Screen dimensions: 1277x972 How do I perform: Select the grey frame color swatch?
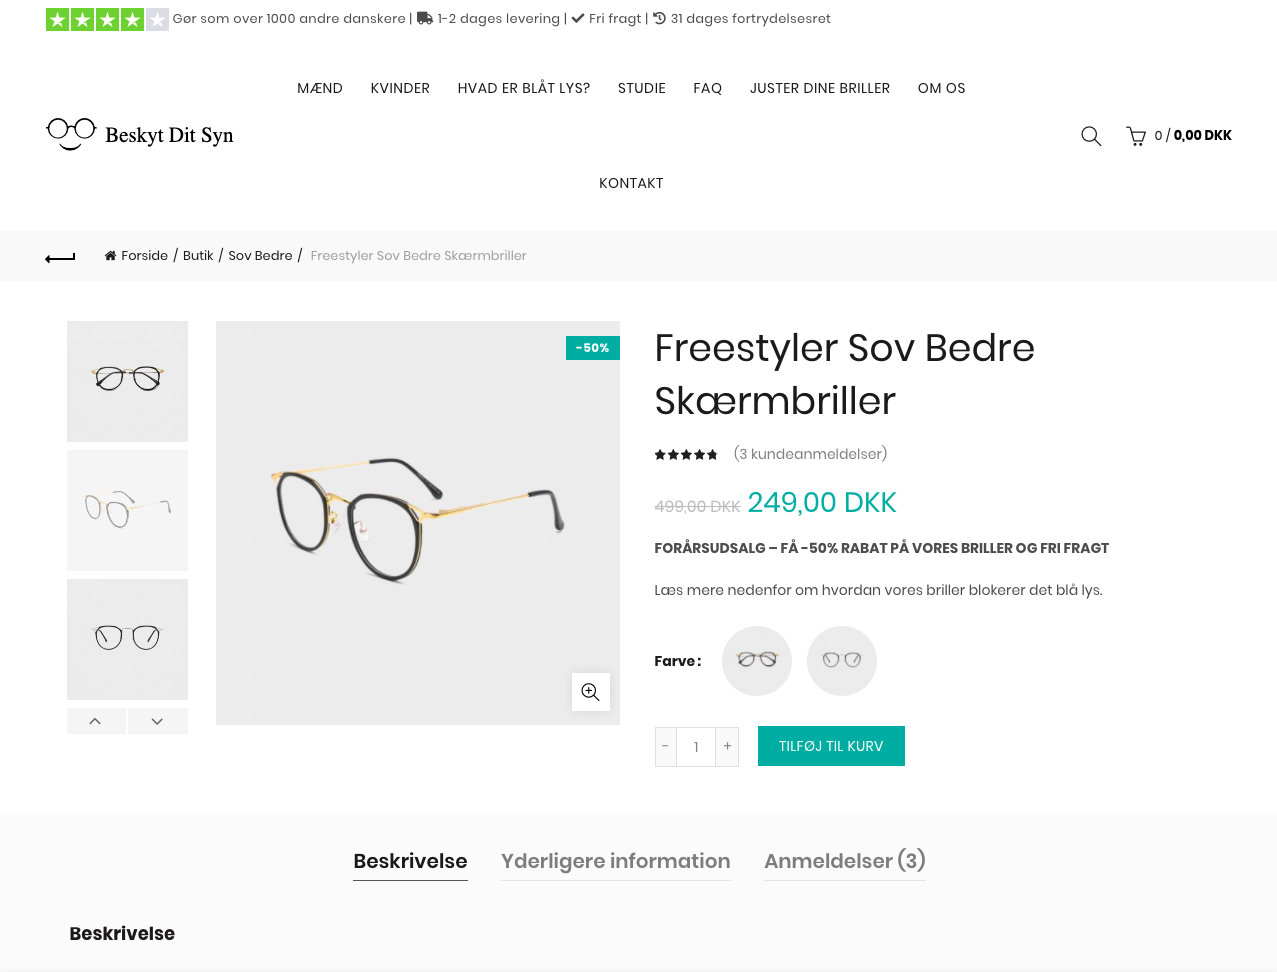click(842, 660)
